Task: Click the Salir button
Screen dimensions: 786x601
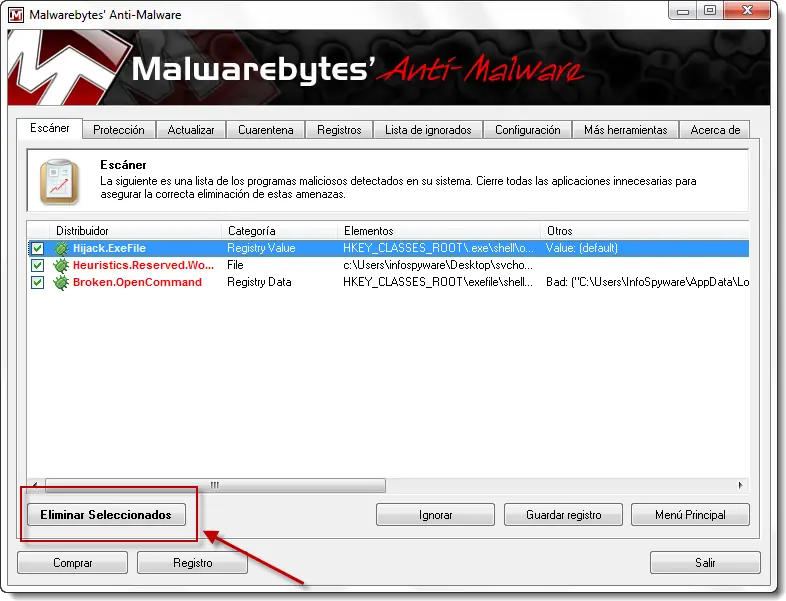Action: click(x=705, y=563)
